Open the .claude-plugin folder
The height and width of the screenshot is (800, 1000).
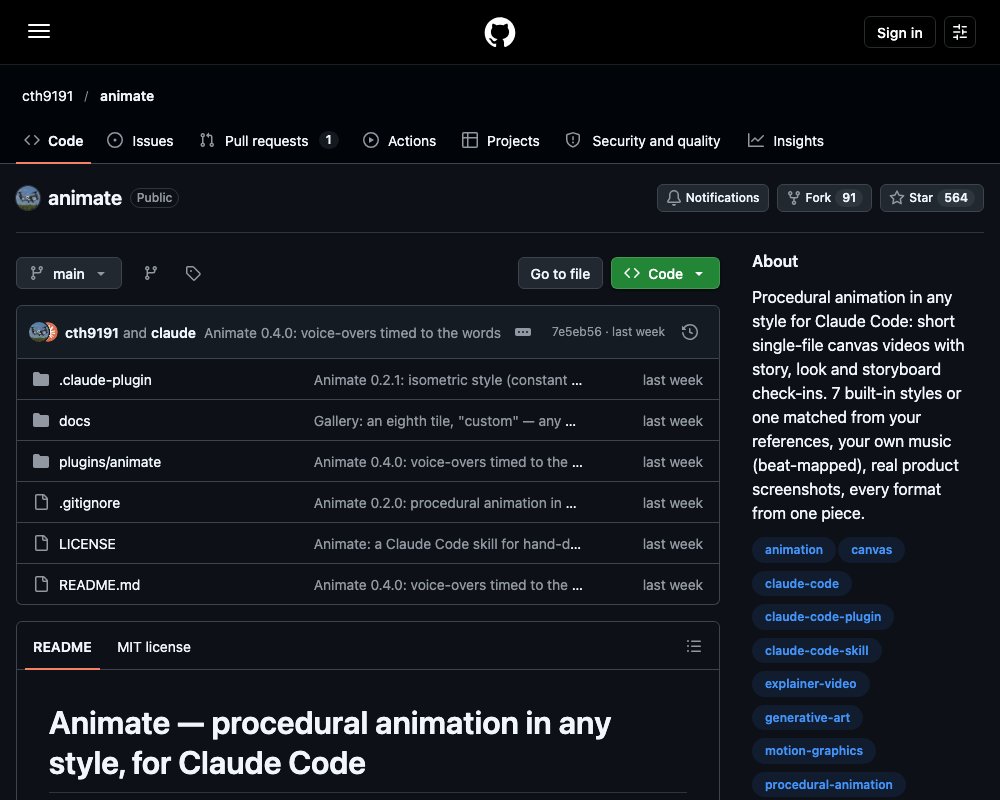(x=105, y=380)
